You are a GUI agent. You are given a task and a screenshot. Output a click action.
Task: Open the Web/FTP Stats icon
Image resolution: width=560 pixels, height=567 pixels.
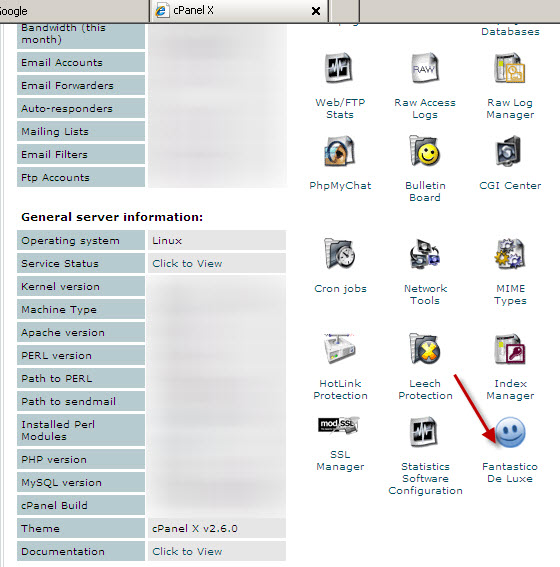339,68
